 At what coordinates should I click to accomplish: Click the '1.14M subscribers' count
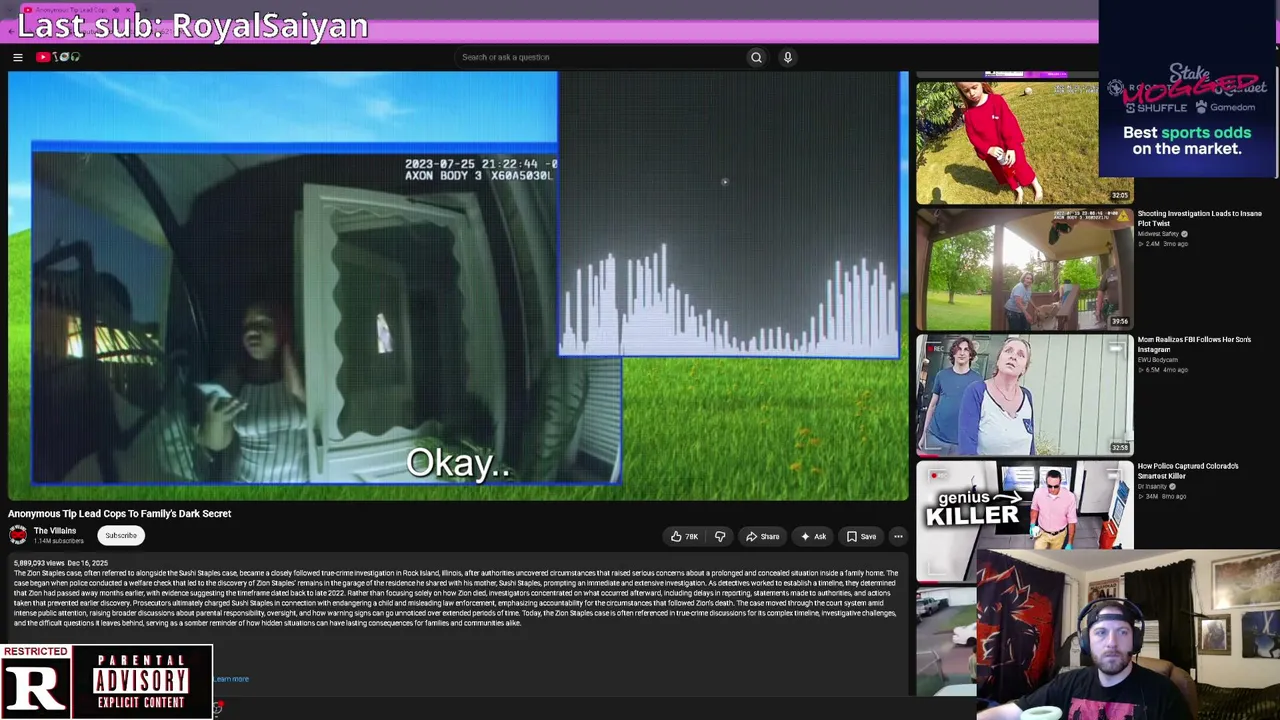point(59,541)
